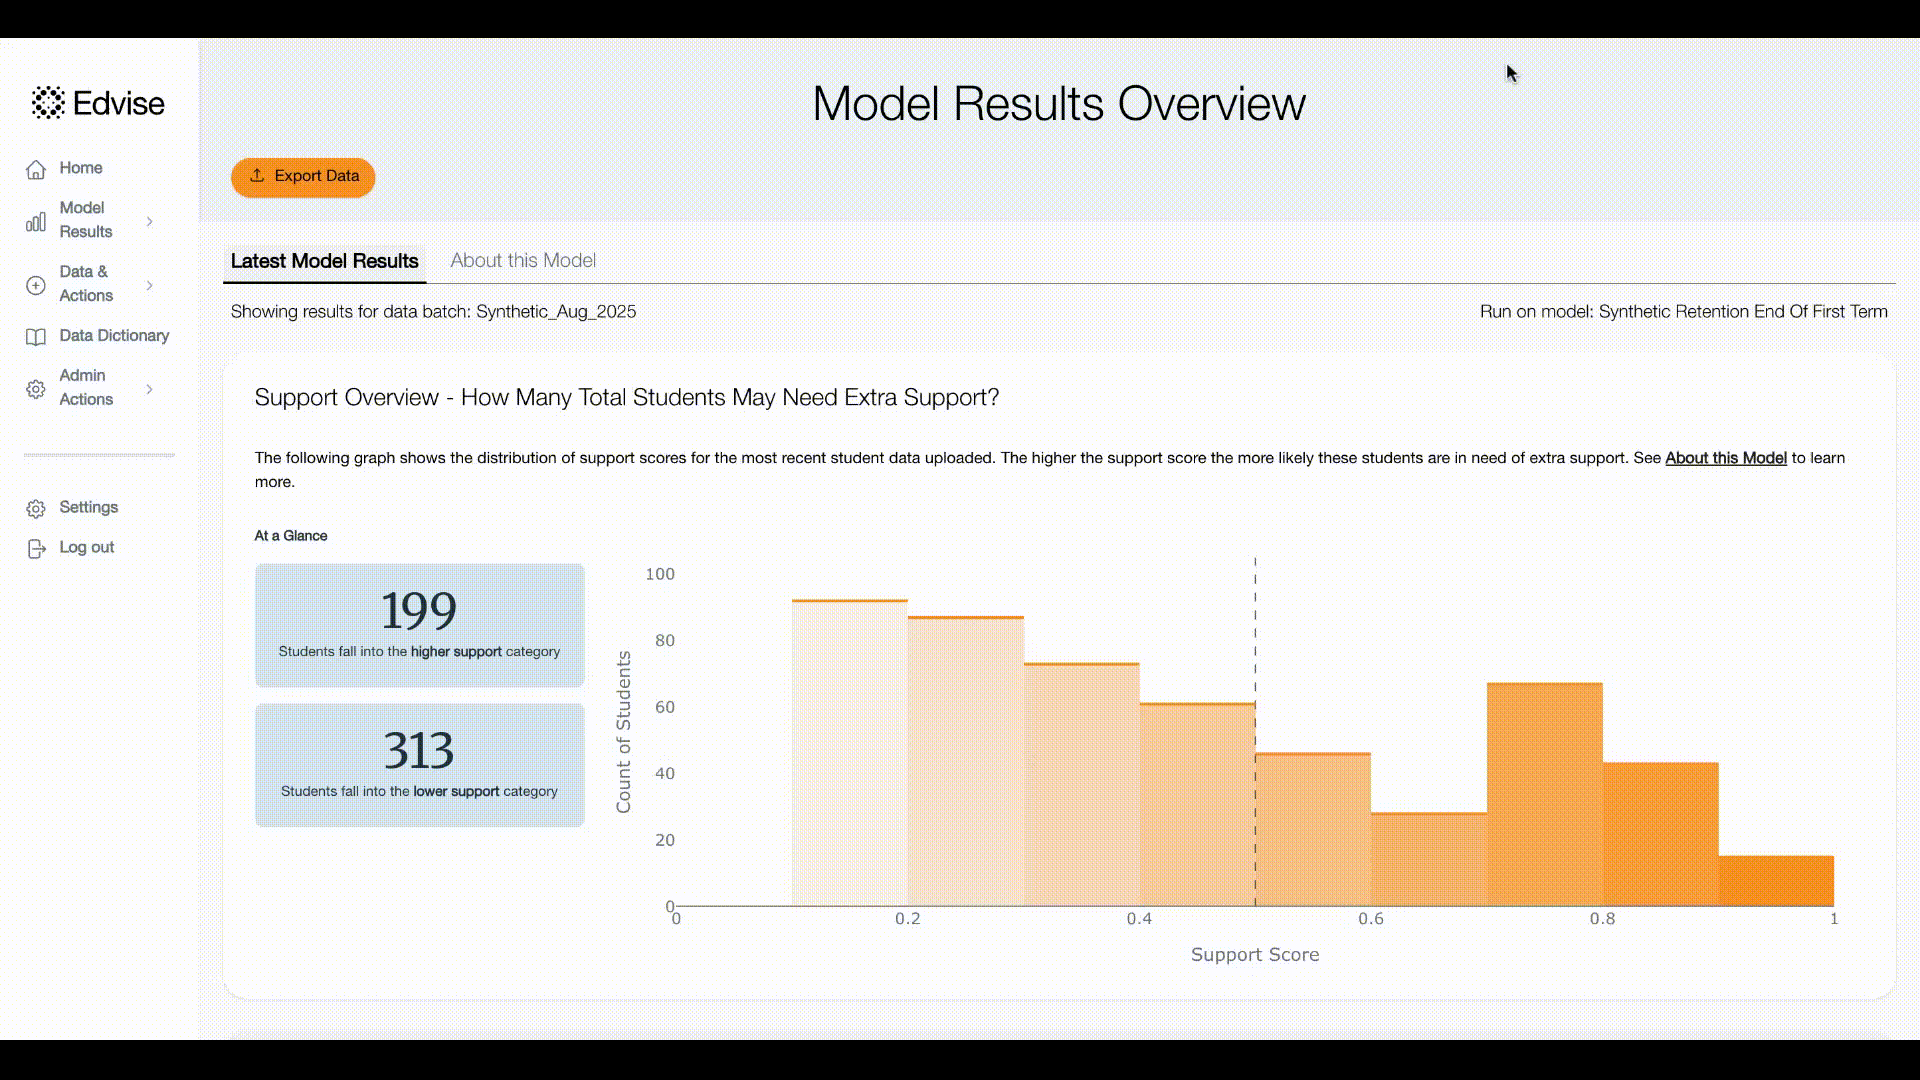Screen dimensions: 1920x1080
Task: Follow the About this Model link
Action: (x=1725, y=458)
